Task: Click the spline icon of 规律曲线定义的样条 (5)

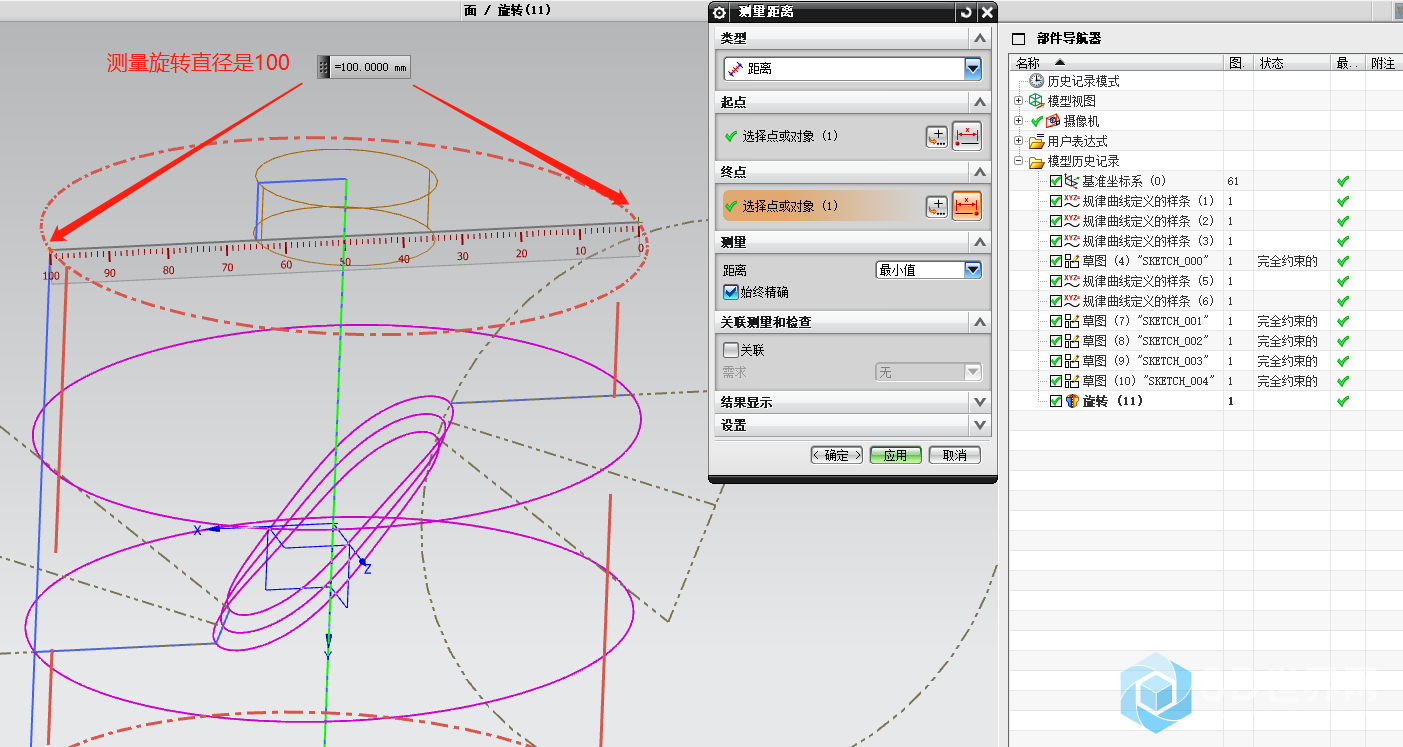Action: click(x=1072, y=281)
